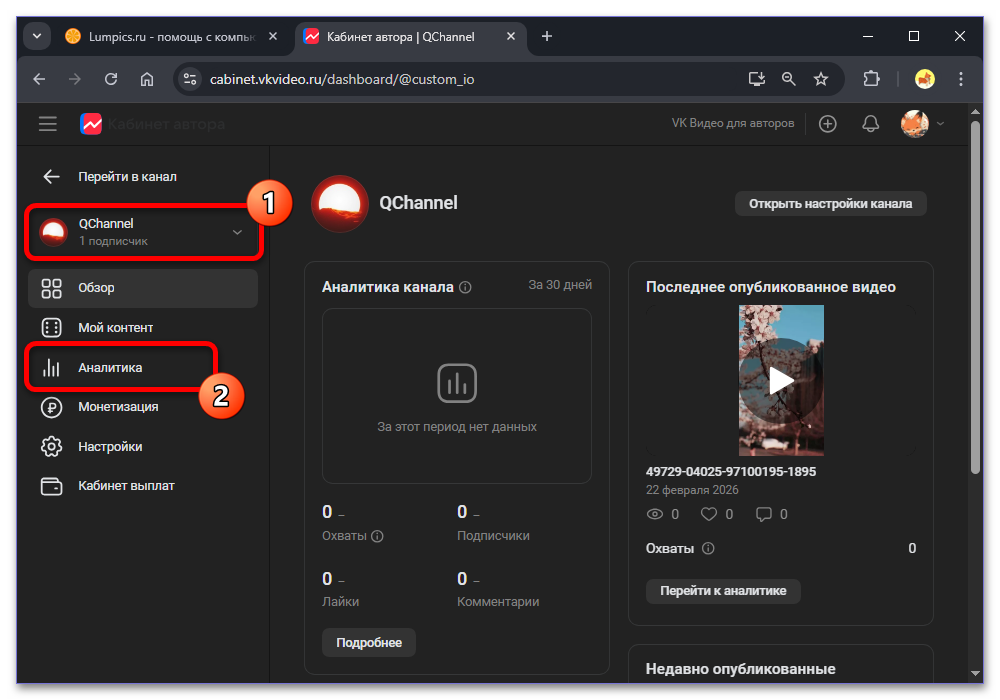Expand the profile avatar dropdown chevron

pos(940,124)
